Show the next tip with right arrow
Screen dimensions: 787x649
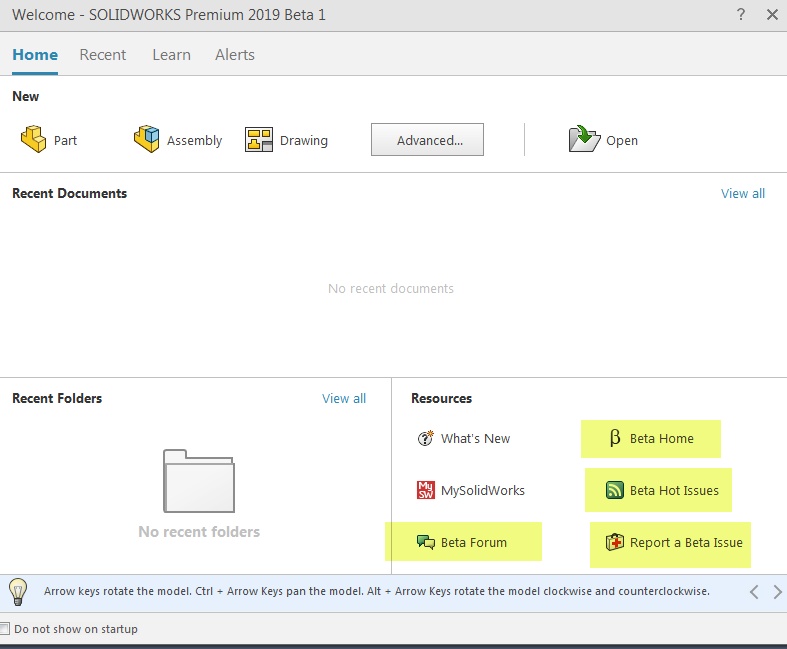[x=777, y=592]
